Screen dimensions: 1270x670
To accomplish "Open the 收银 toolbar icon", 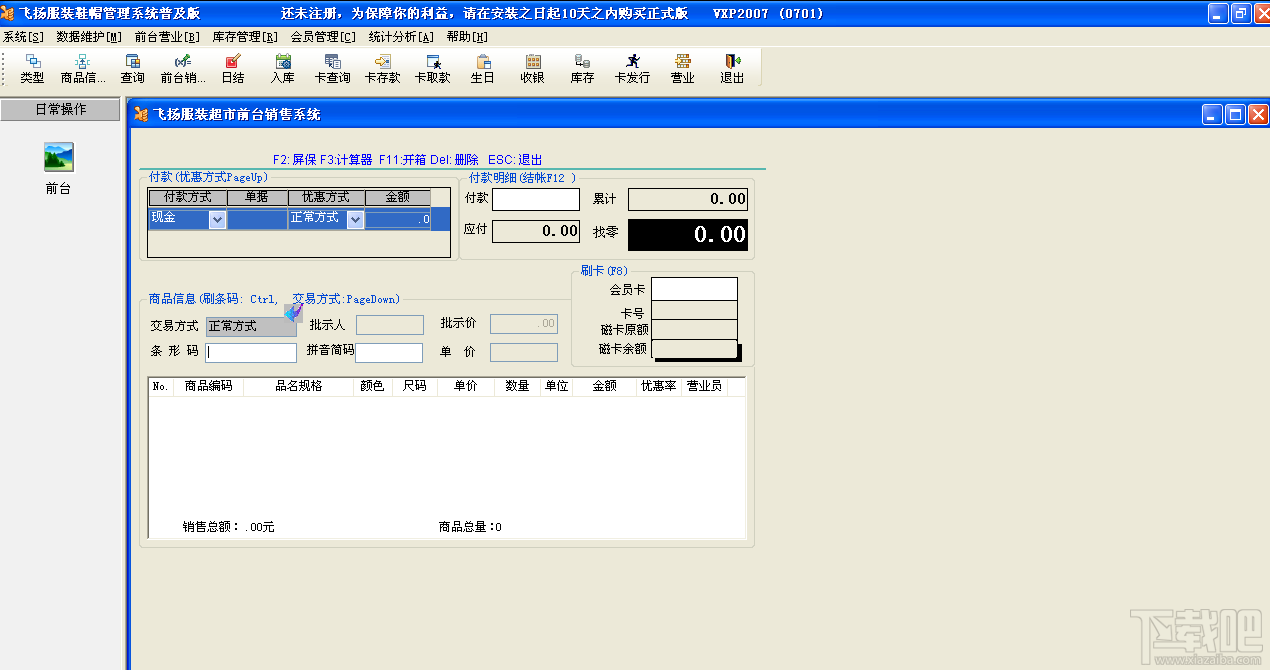I will coord(533,68).
